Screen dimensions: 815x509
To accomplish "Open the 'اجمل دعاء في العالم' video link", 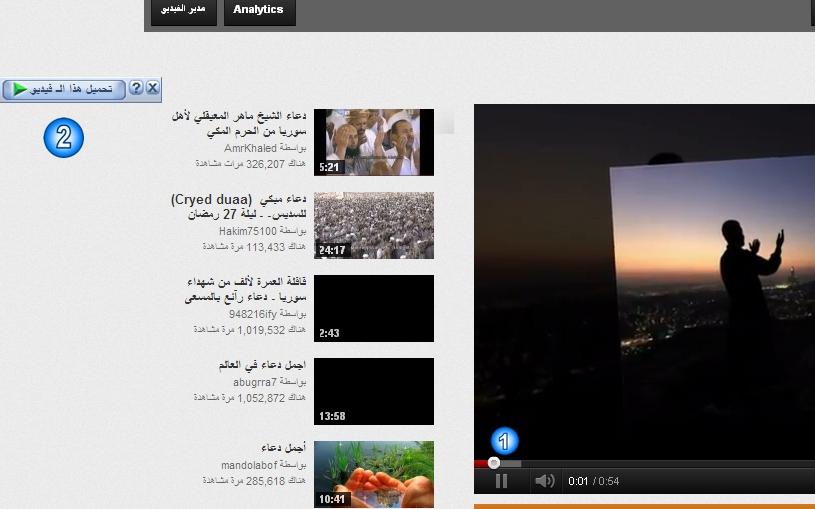I will point(261,366).
